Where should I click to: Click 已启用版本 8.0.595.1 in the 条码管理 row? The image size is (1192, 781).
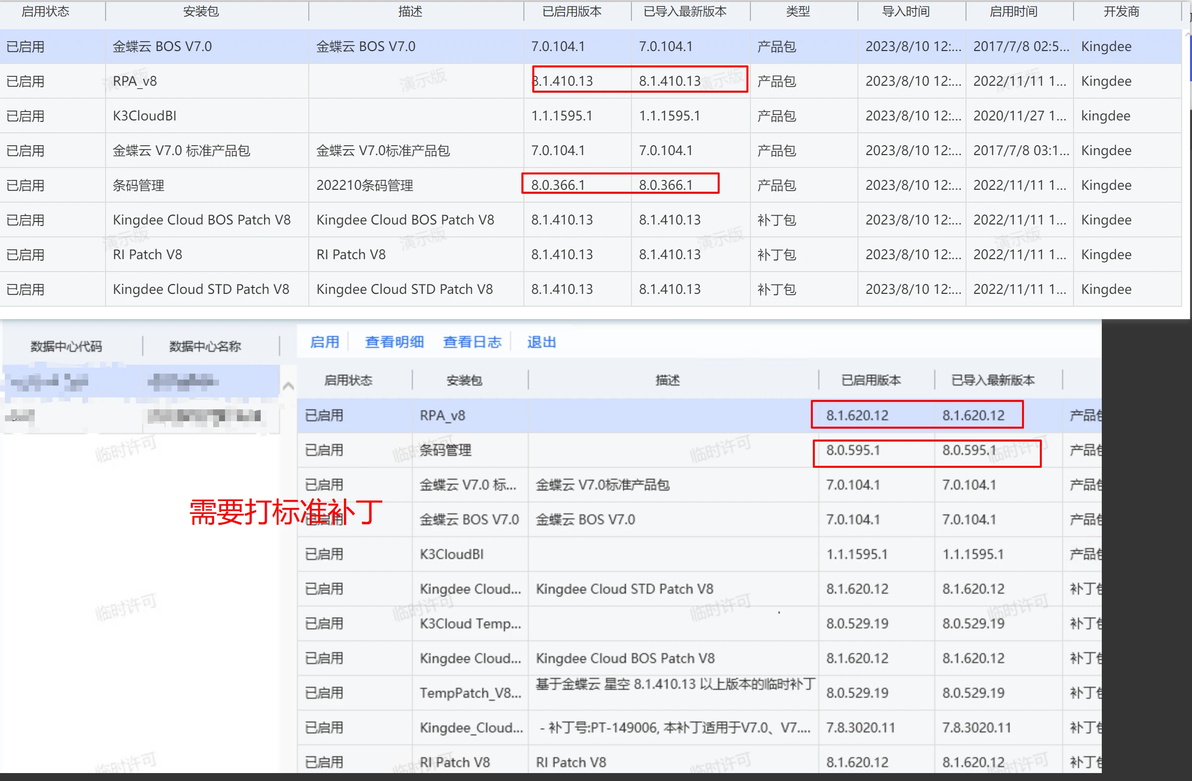(853, 450)
